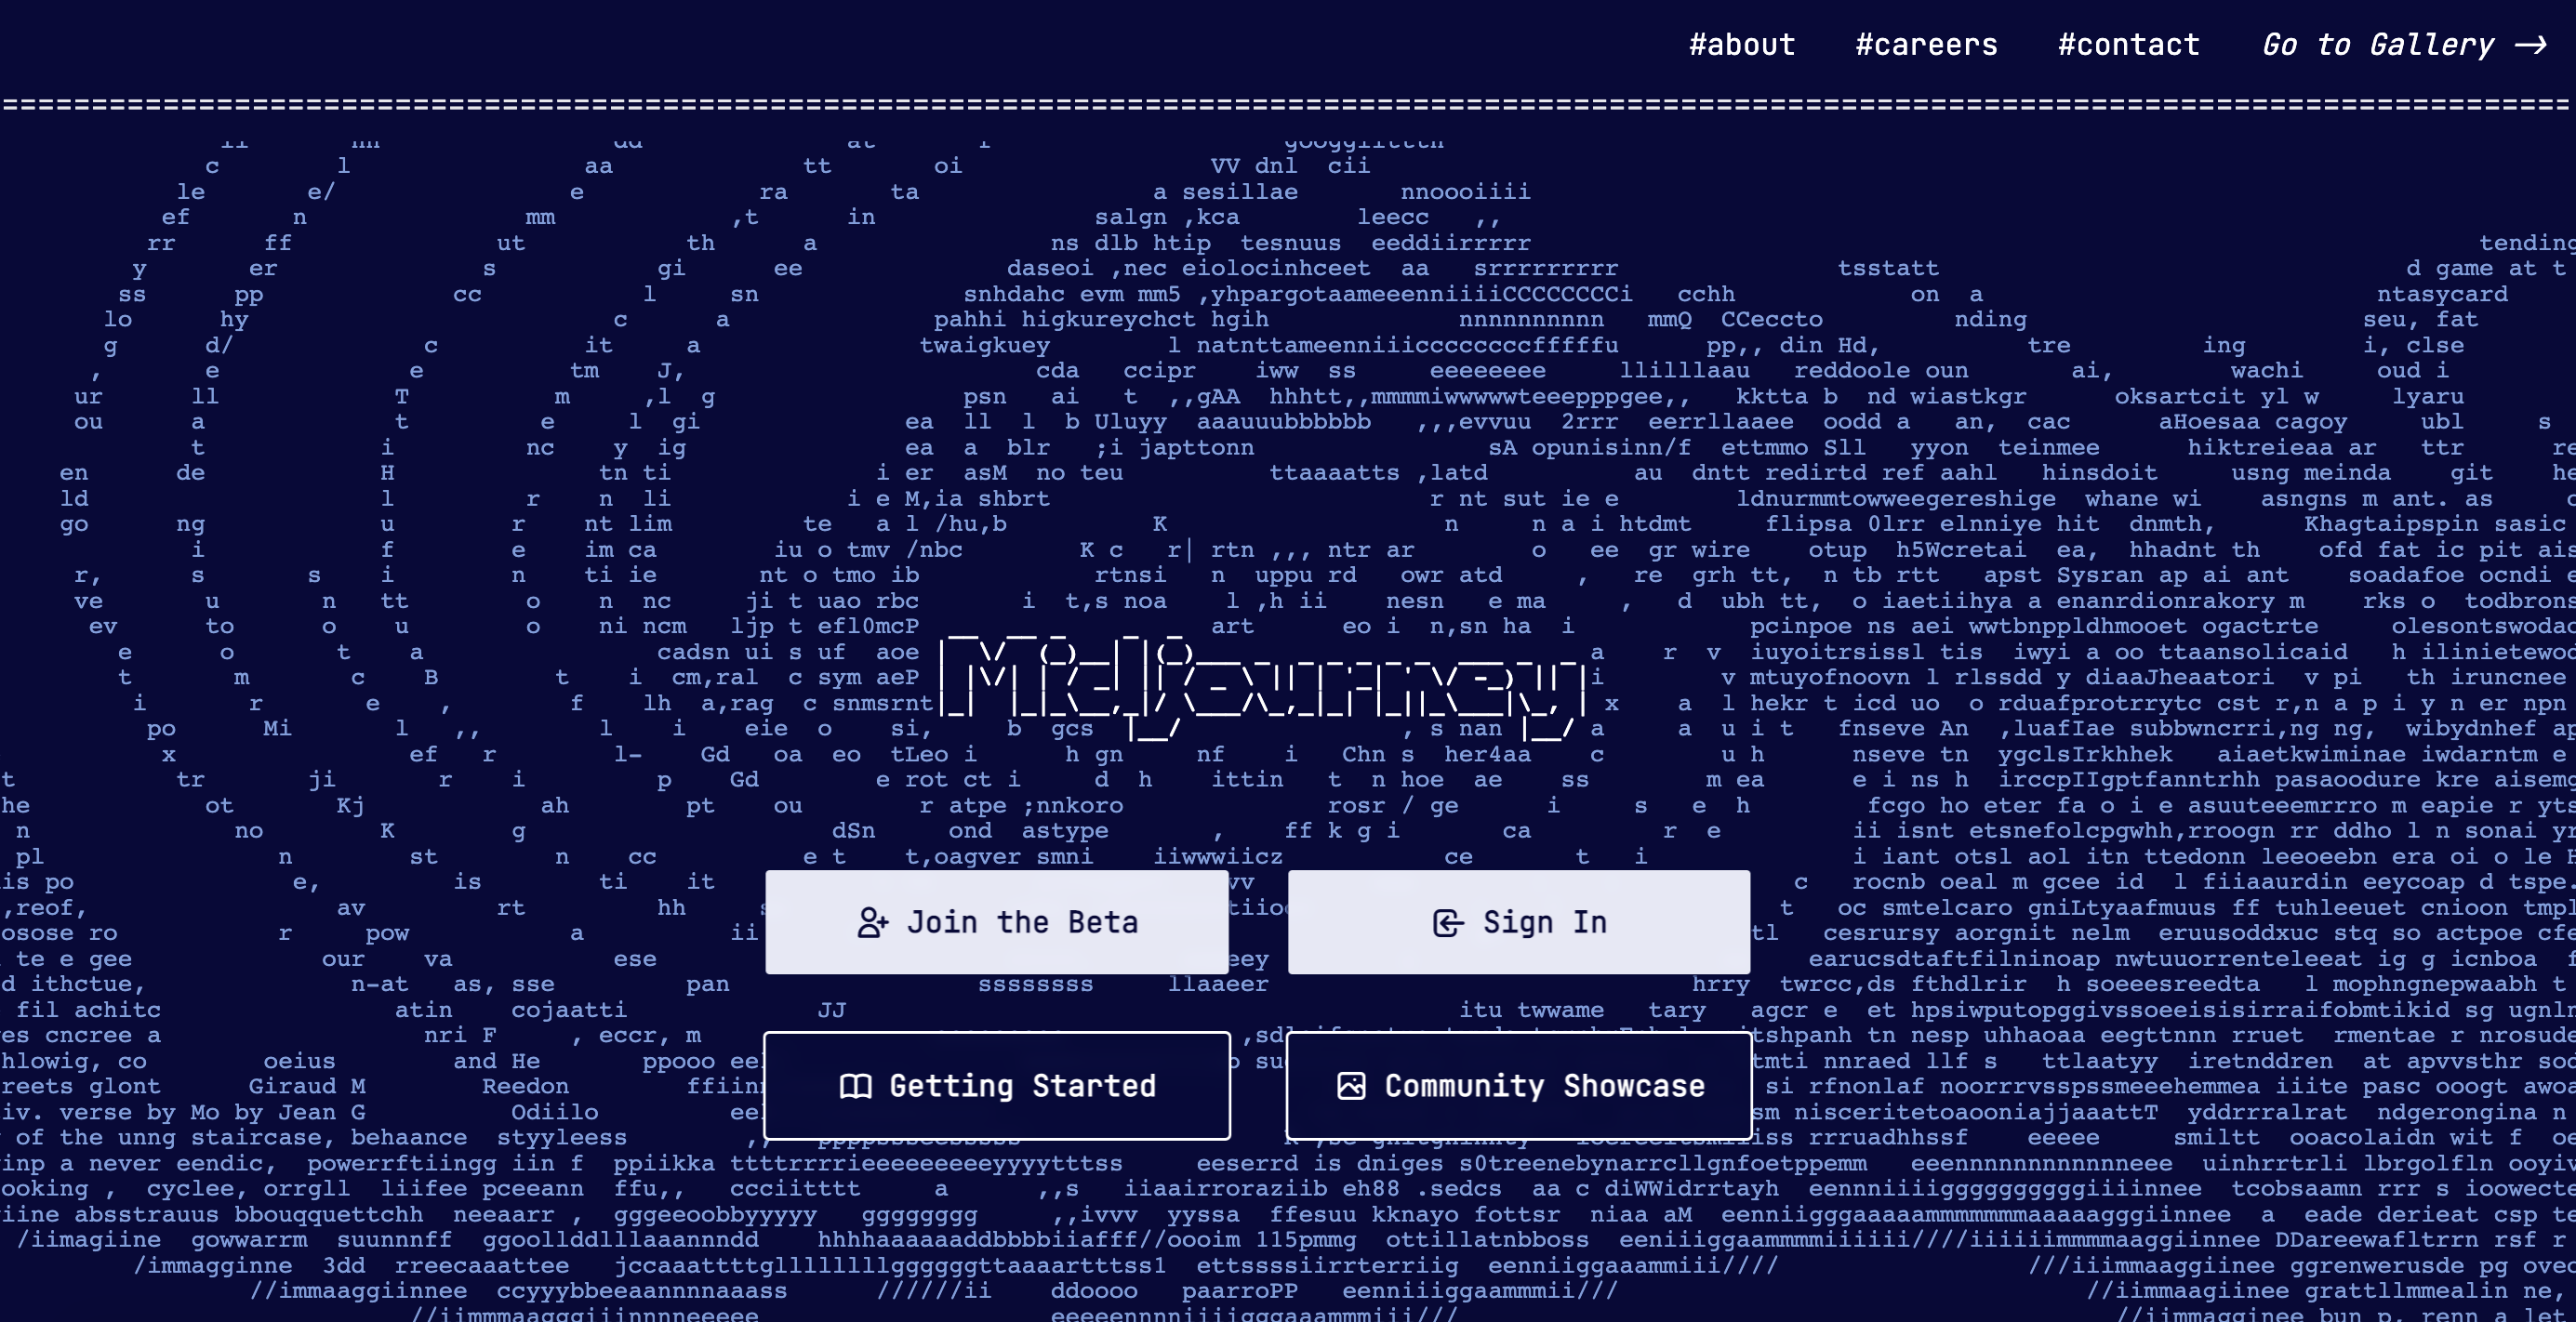Click the hashtag symbol before the about link
The width and height of the screenshot is (2576, 1322).
click(x=1700, y=44)
